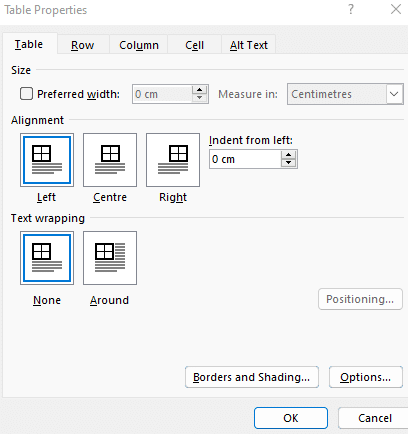Enable the Preferred width checkbox
The image size is (408, 434).
point(26,94)
